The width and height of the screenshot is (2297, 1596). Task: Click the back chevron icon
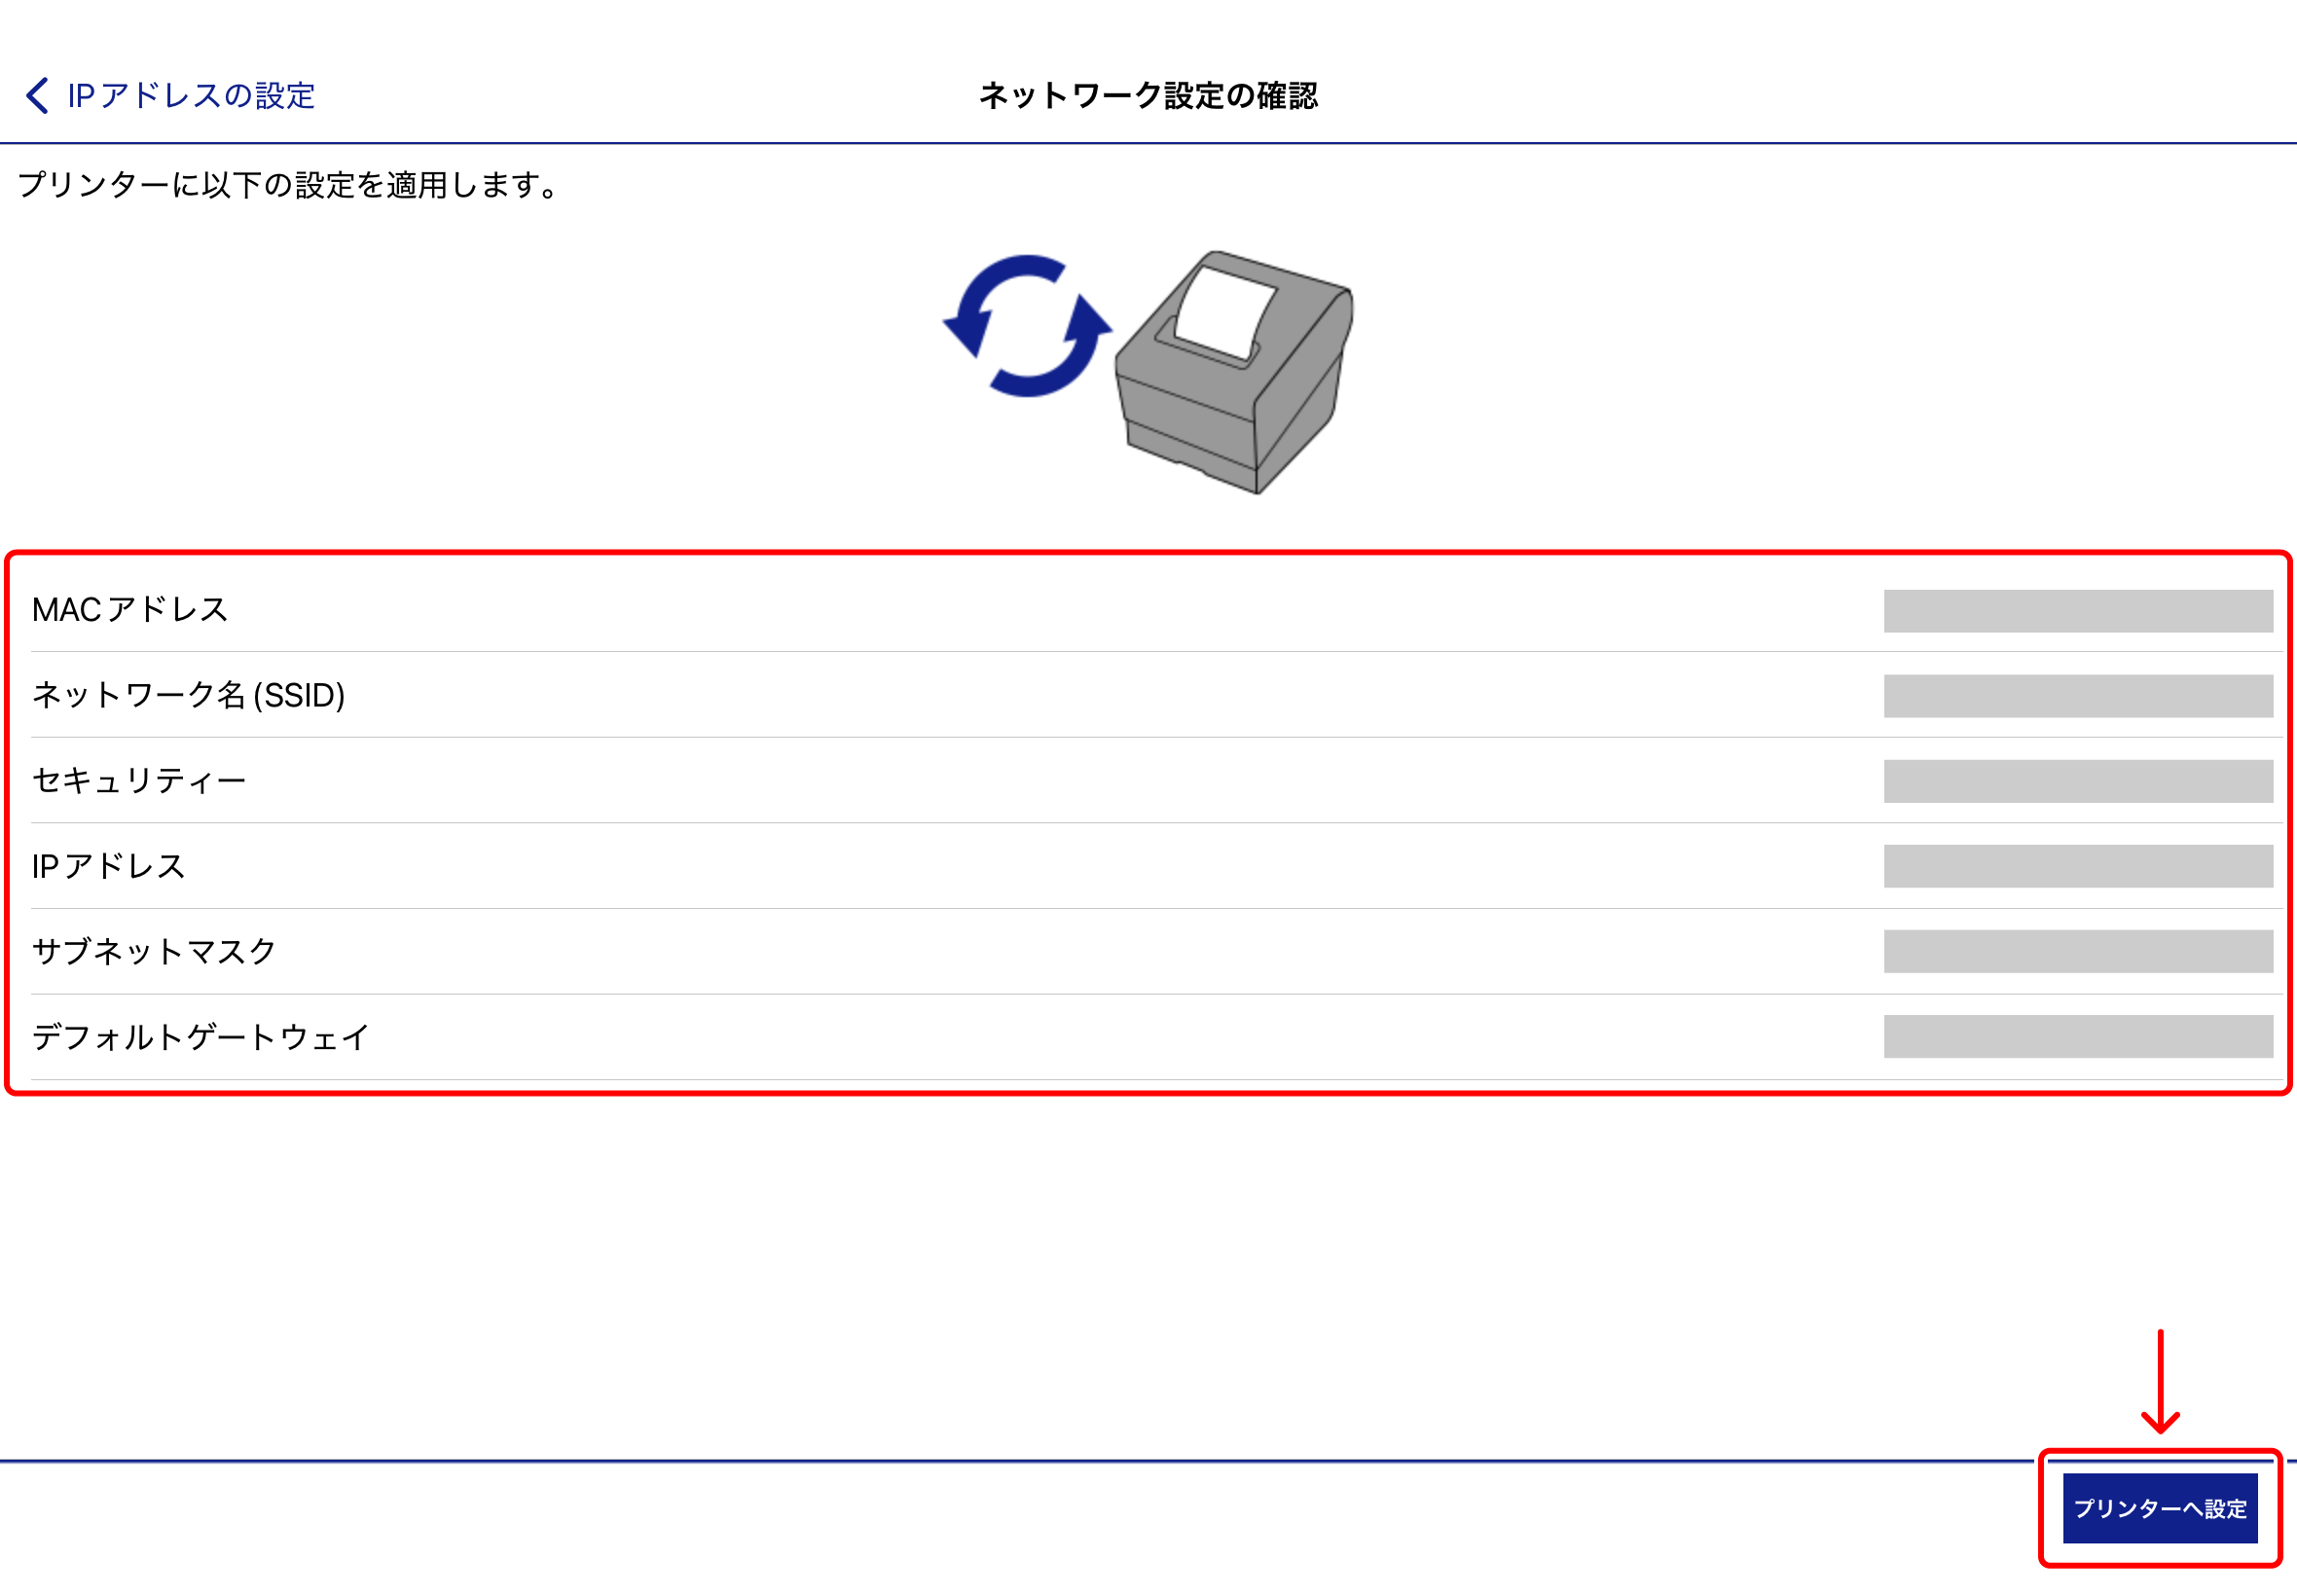pos(36,96)
